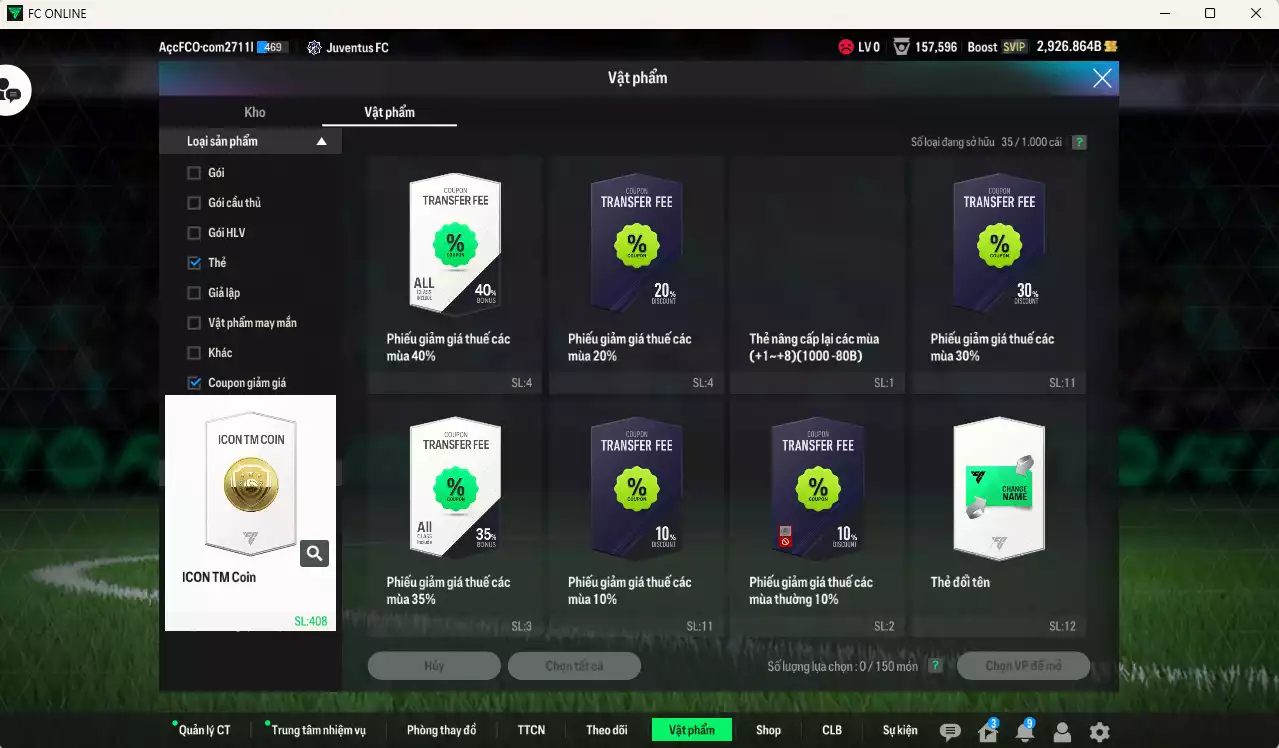Click the magnifier icon on ICON TM Coin
Viewport: 1279px width, 748px height.
tap(315, 553)
